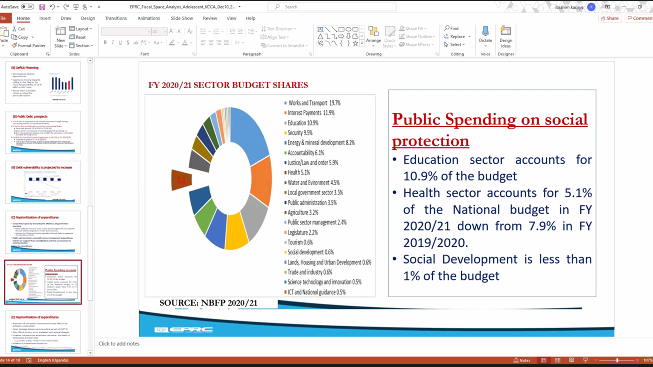Click the Copy button
Image resolution: width=653 pixels, height=367 pixels.
coord(20,37)
